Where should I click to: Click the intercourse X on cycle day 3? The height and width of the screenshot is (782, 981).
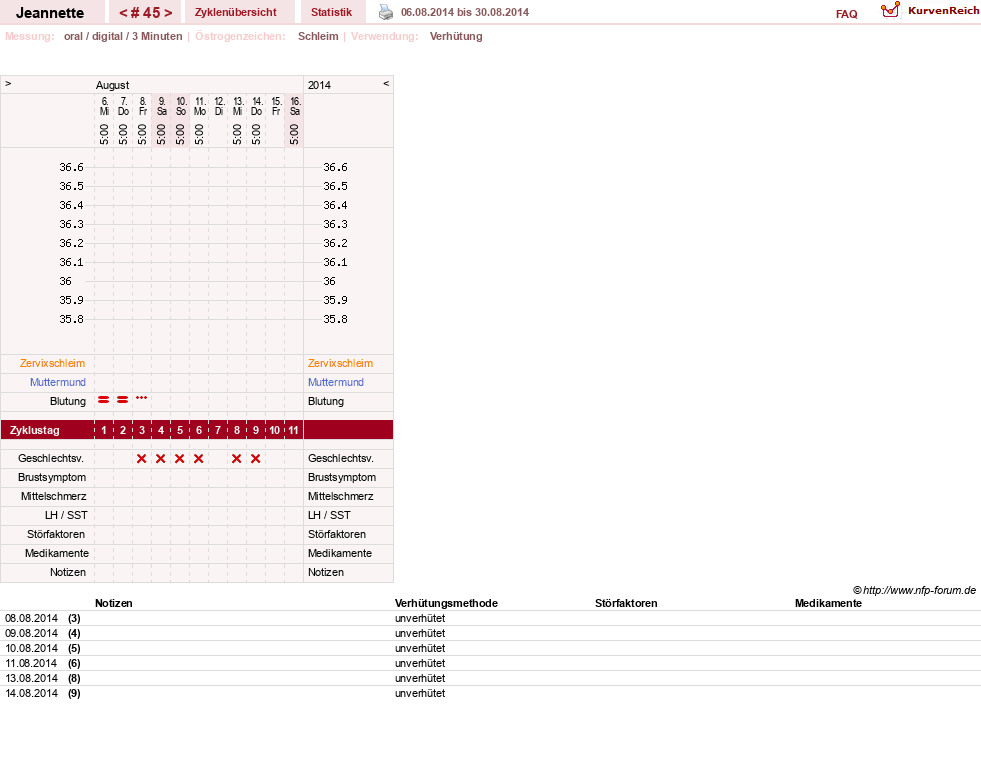point(142,459)
